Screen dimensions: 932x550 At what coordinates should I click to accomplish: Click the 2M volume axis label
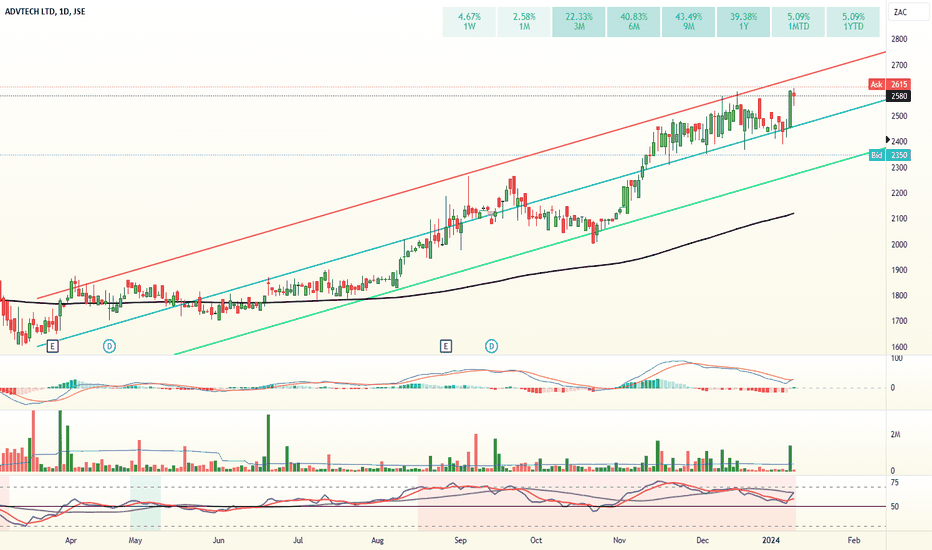[x=895, y=435]
